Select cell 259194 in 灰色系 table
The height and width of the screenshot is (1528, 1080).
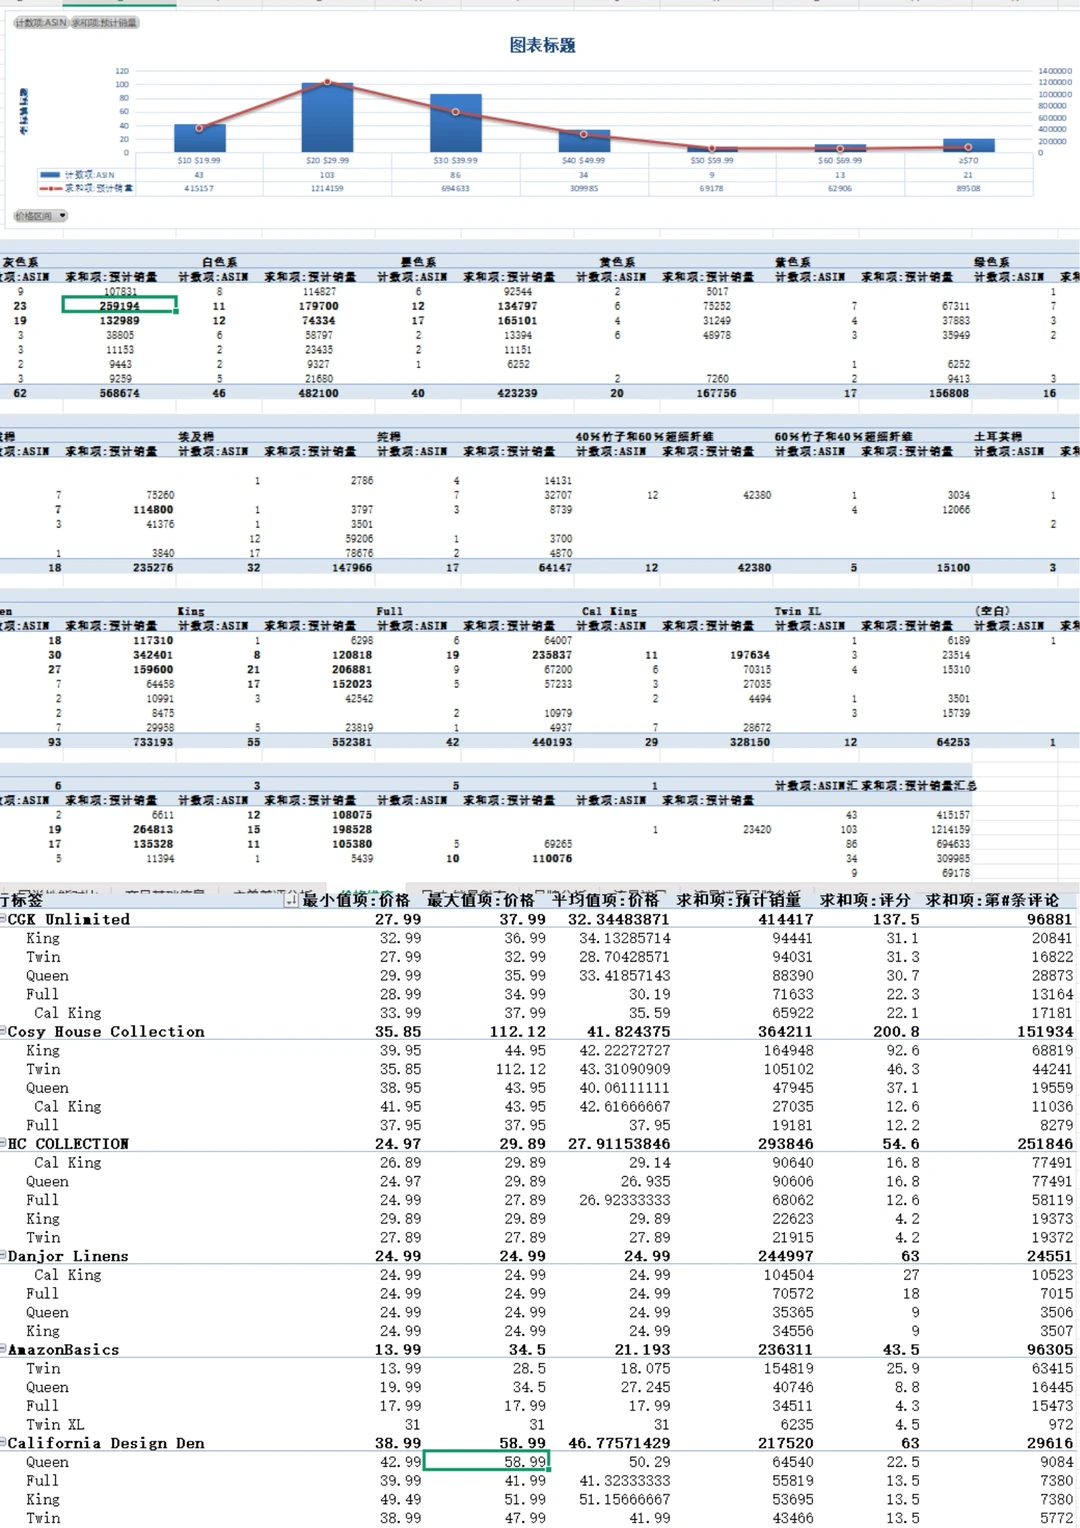tap(119, 305)
